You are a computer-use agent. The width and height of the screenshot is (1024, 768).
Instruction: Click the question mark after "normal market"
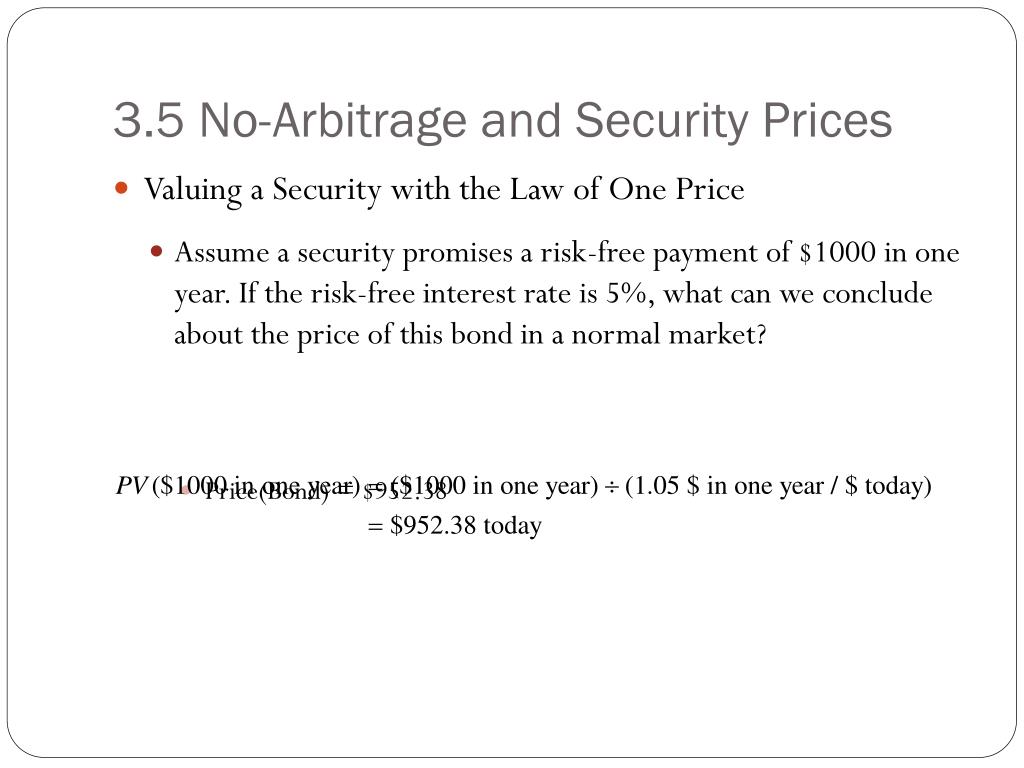(x=760, y=335)
